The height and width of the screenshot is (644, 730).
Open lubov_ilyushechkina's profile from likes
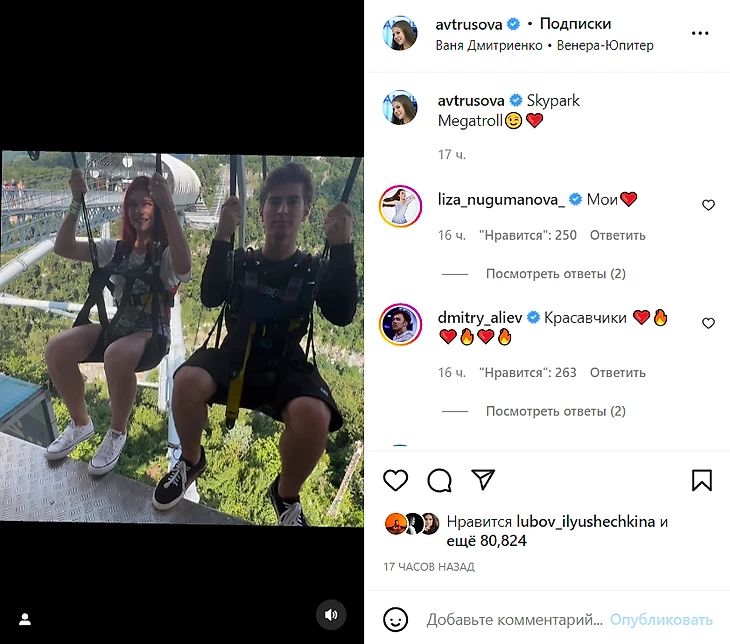[586, 522]
